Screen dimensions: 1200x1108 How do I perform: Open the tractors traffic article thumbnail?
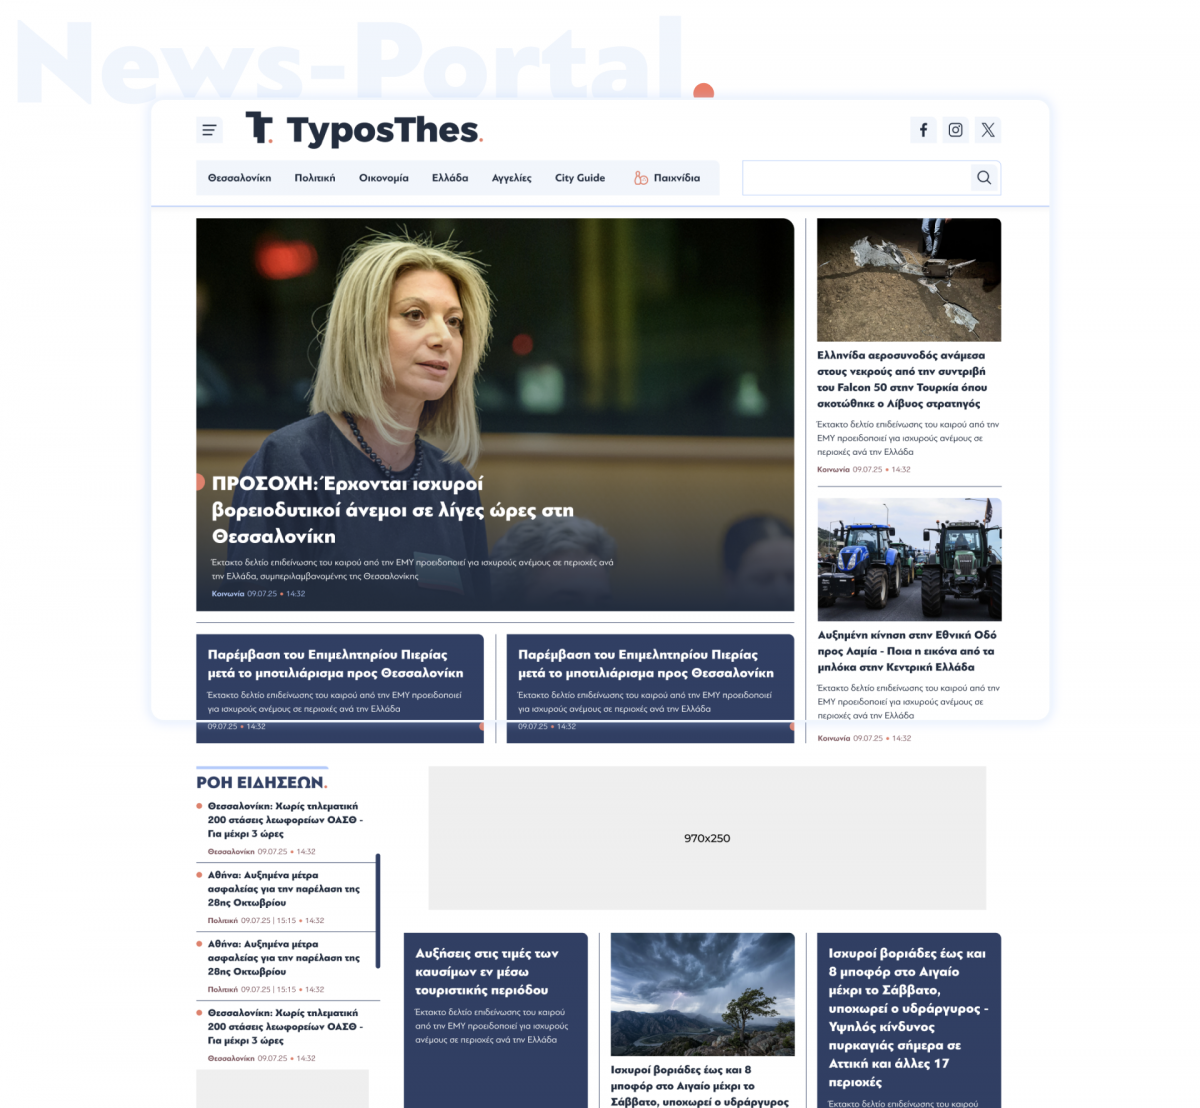point(909,560)
